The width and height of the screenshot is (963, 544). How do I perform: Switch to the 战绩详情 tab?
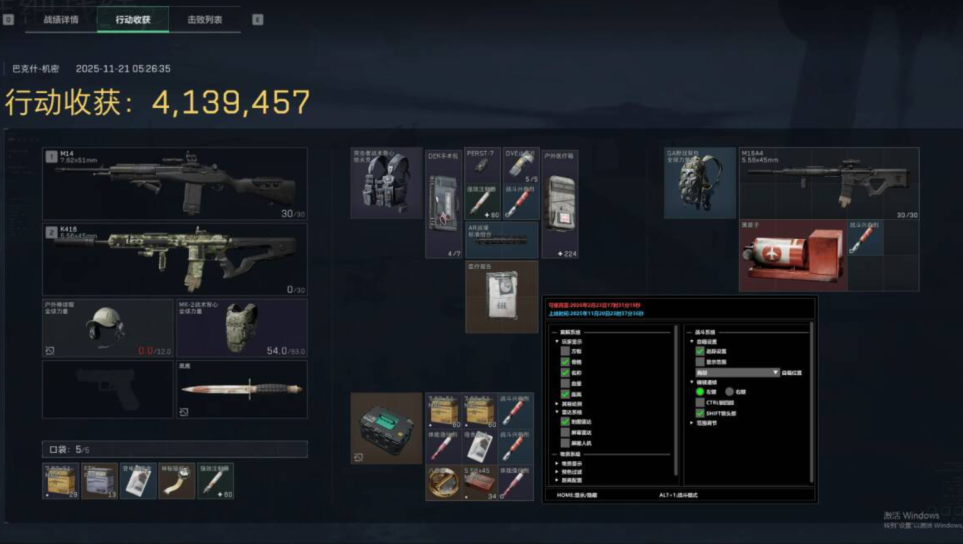tap(61, 19)
